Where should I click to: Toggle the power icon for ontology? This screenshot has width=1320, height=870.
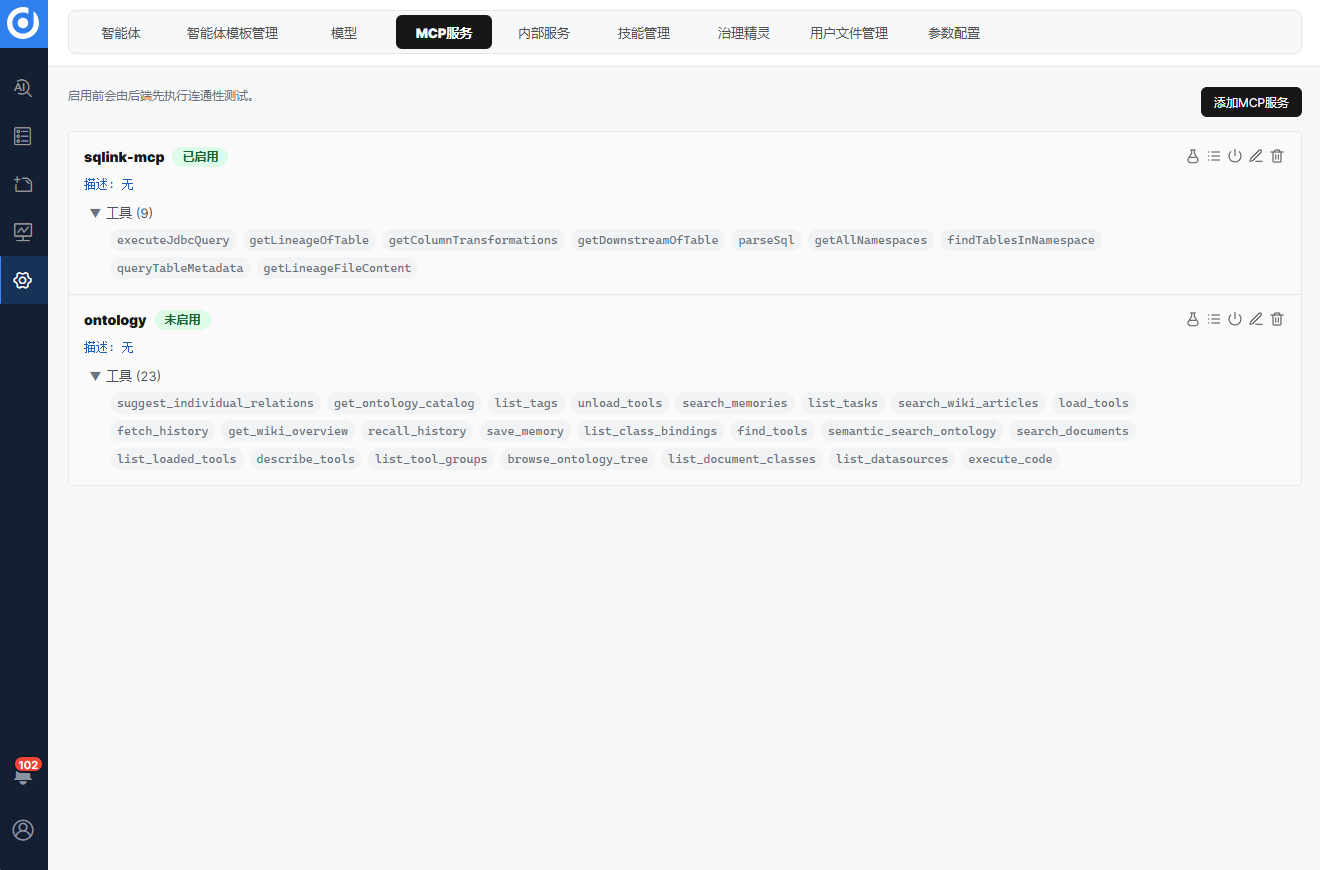[1235, 319]
